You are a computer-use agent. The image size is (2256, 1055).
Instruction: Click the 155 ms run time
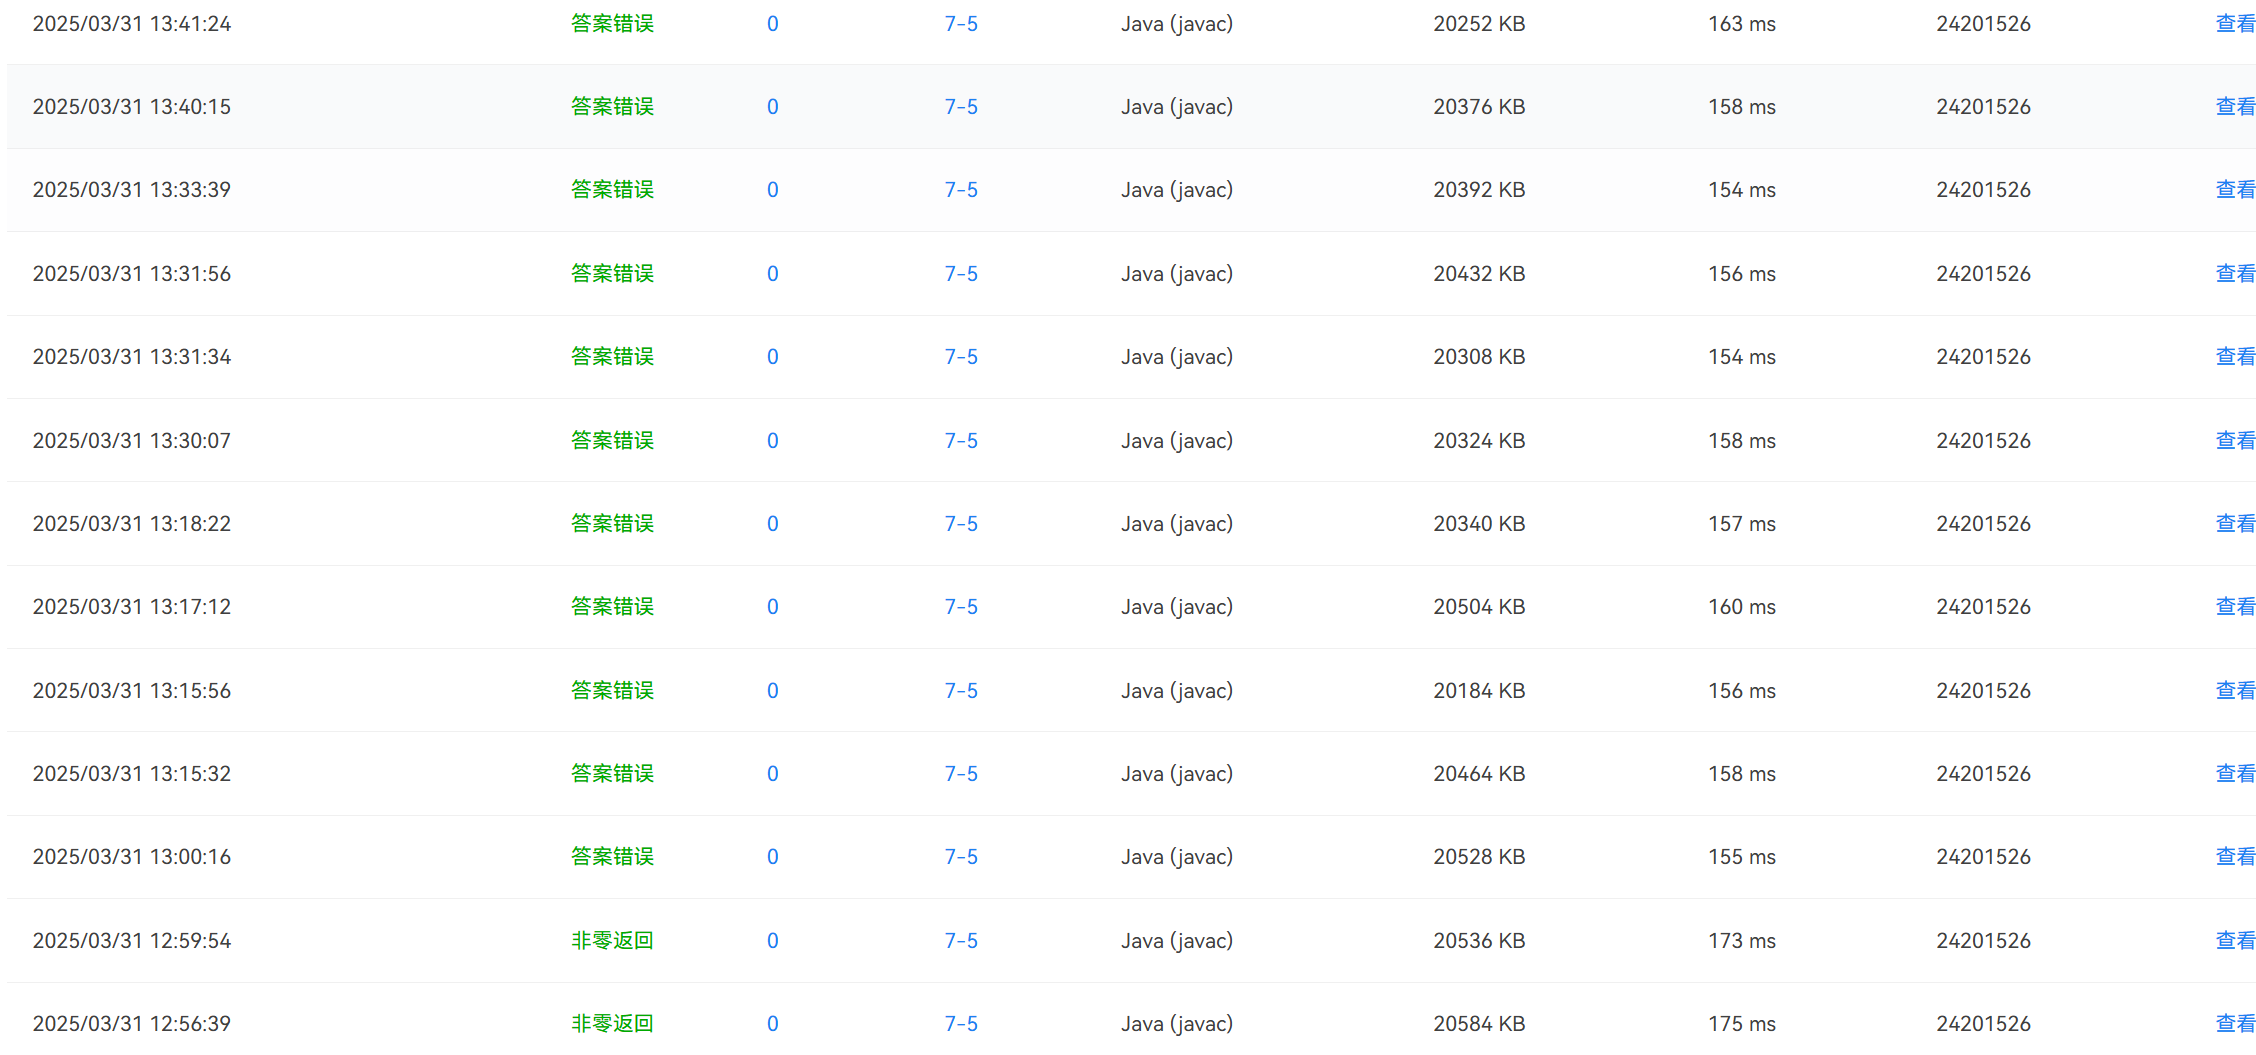tap(1742, 857)
